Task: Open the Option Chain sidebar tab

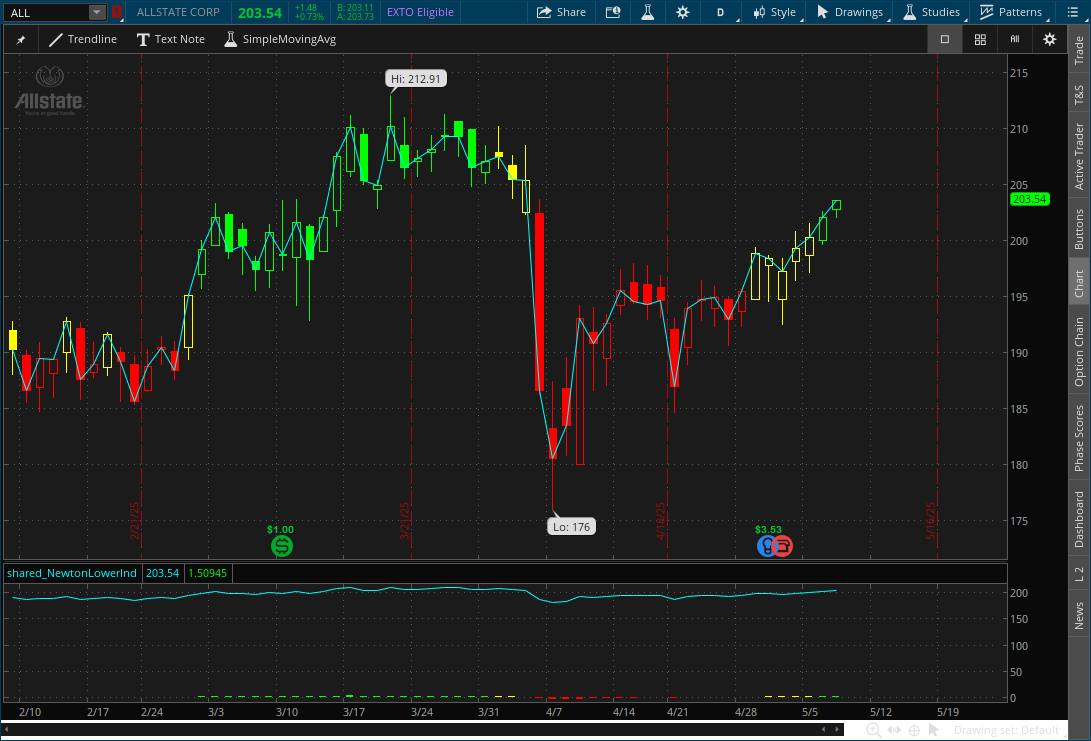Action: pyautogui.click(x=1079, y=352)
